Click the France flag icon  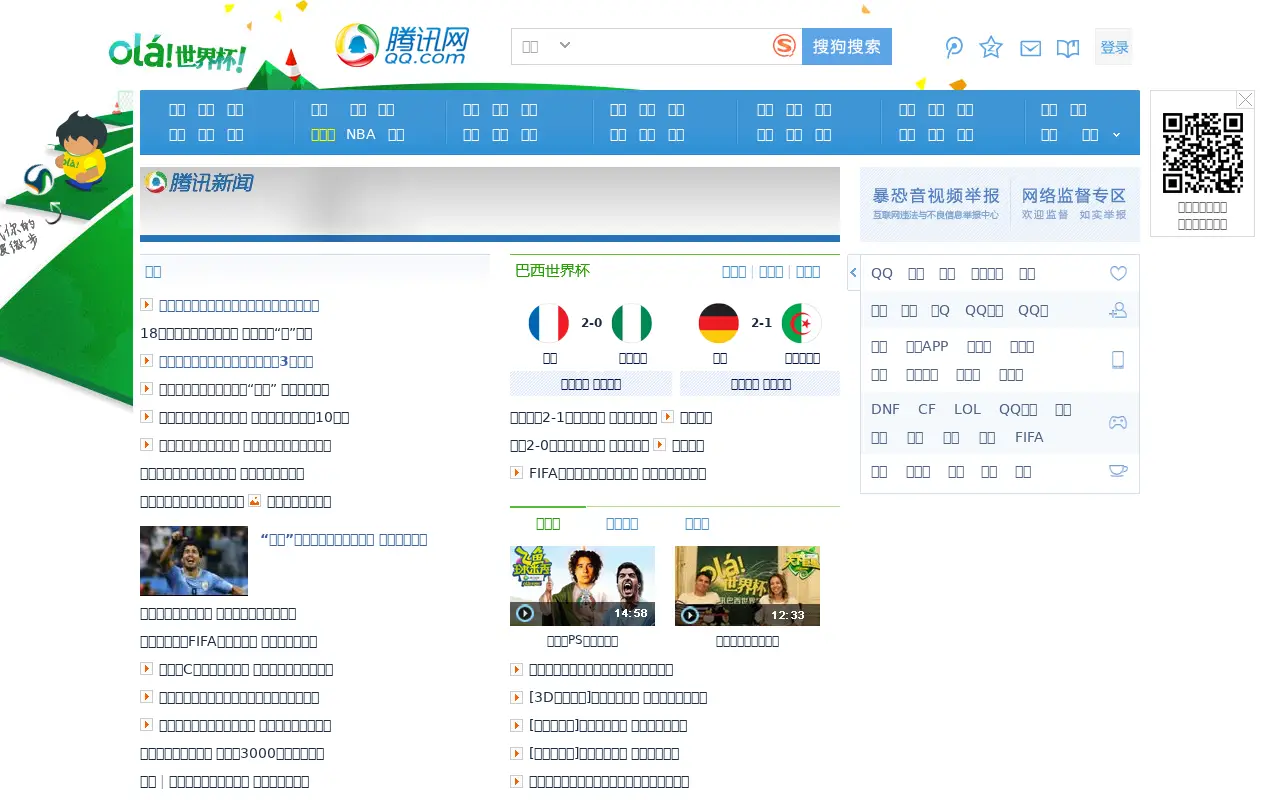[549, 323]
